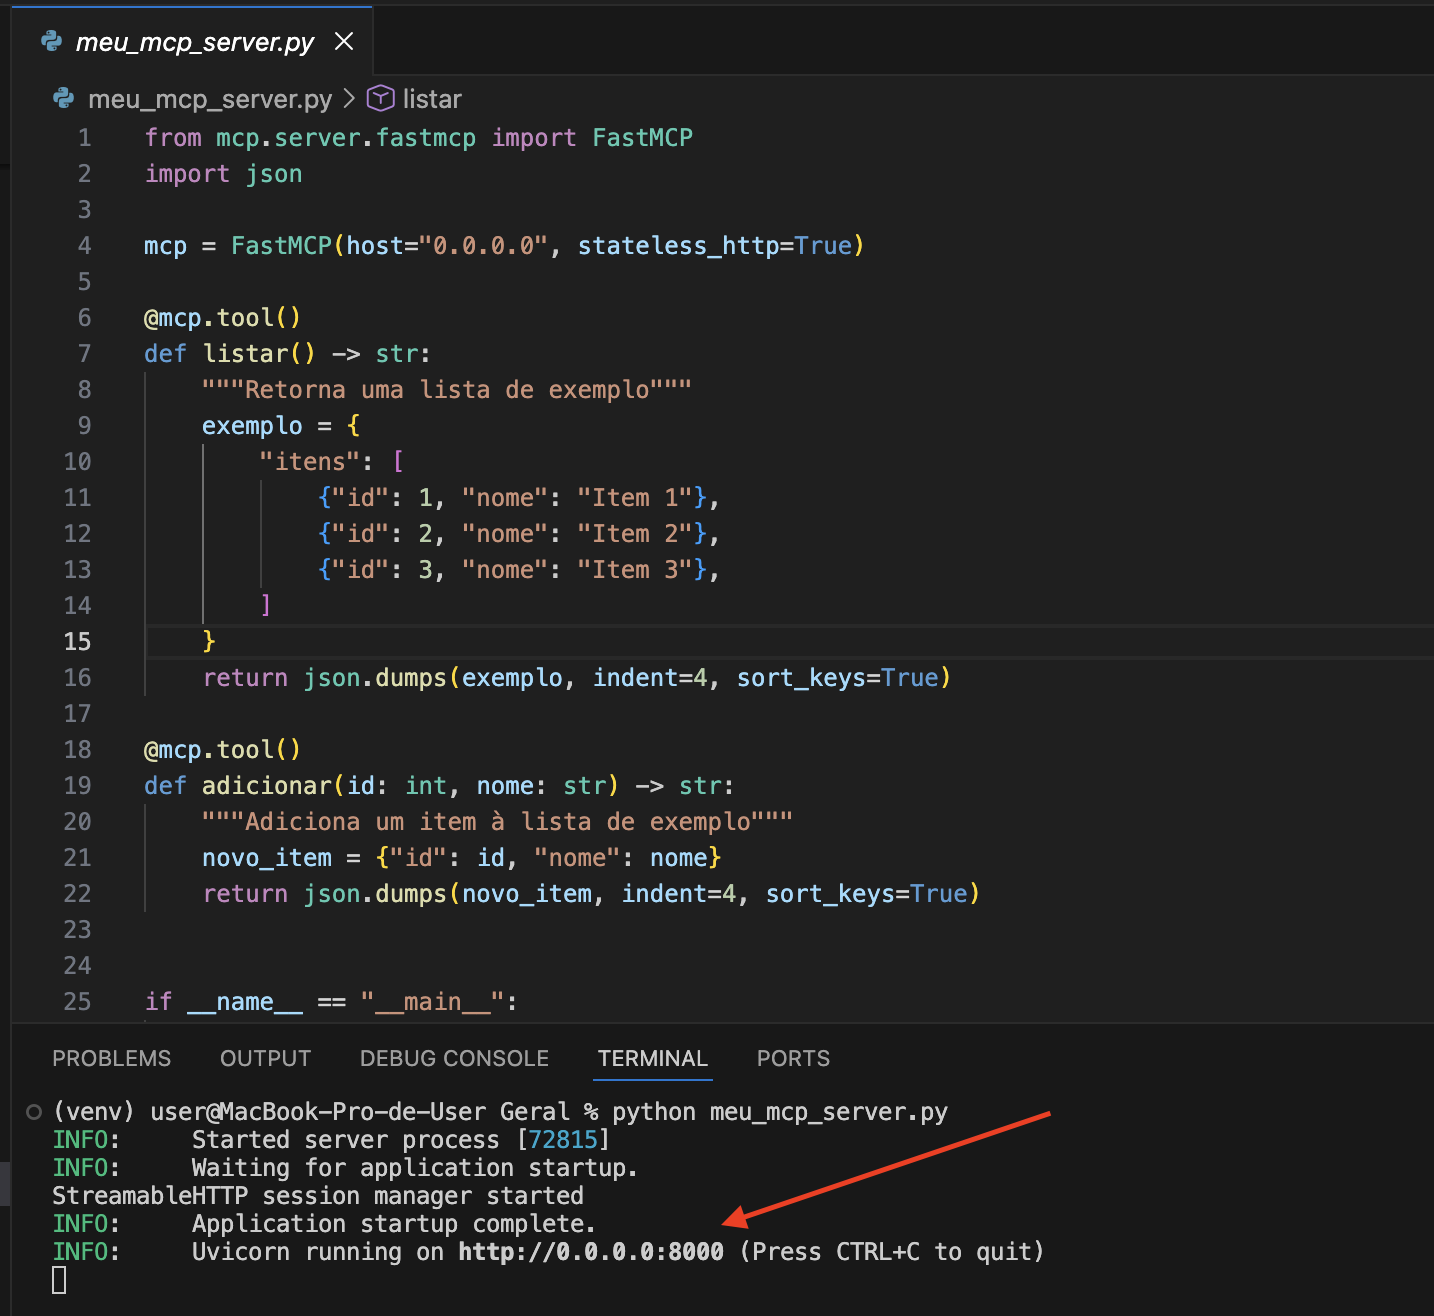Viewport: 1434px width, 1316px height.
Task: Click the 'exemplo' variable on line 9
Action: (x=252, y=426)
